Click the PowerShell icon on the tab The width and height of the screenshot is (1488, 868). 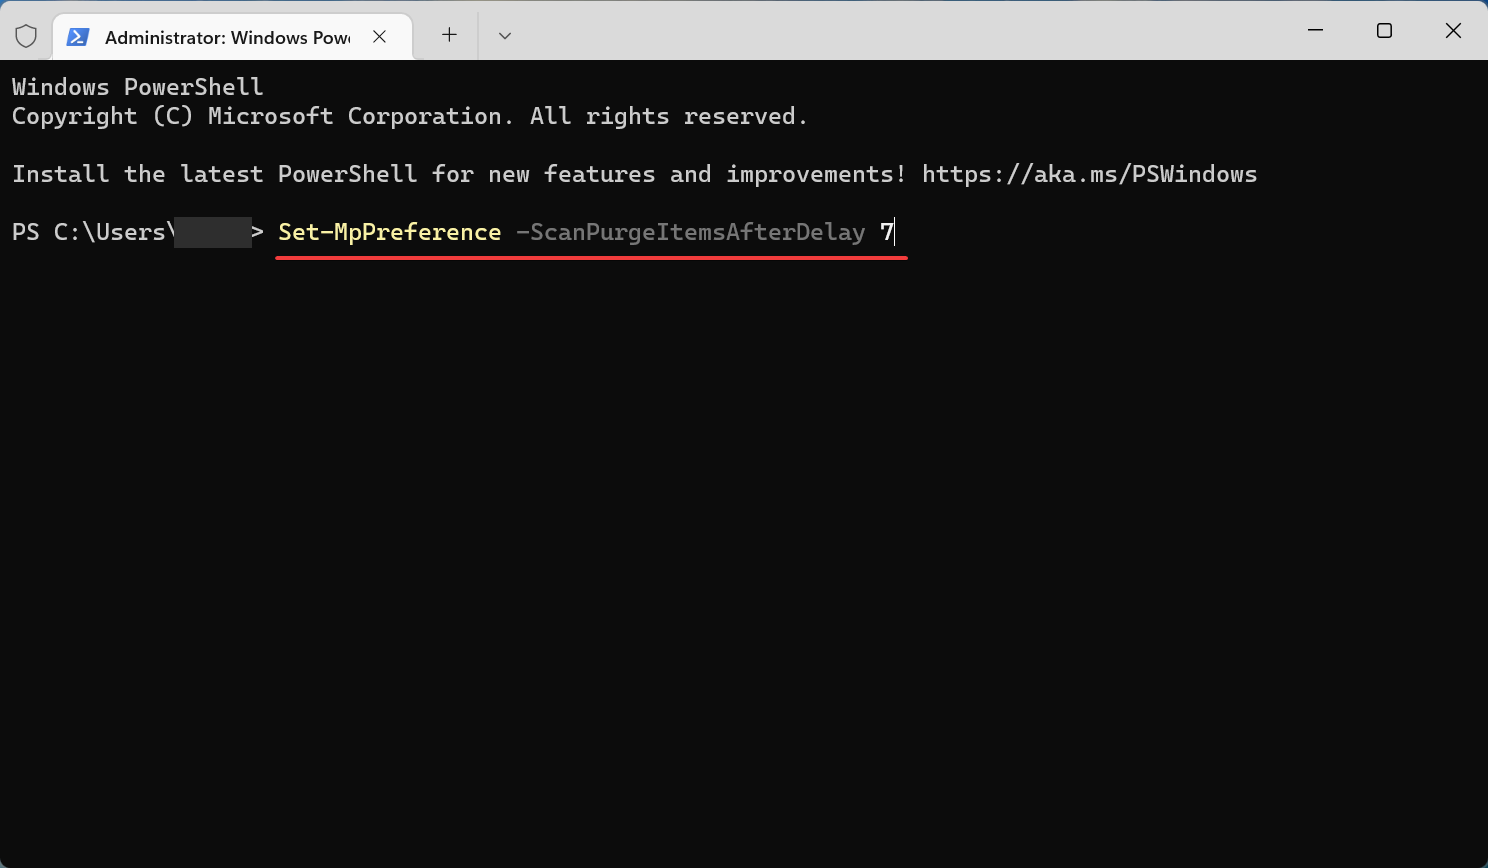77,37
